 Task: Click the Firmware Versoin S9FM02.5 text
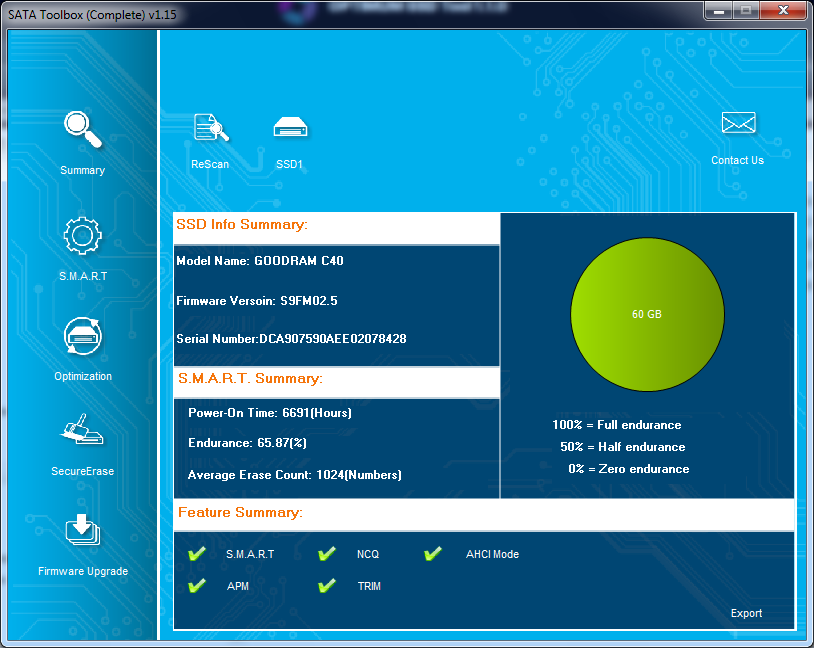(x=257, y=301)
